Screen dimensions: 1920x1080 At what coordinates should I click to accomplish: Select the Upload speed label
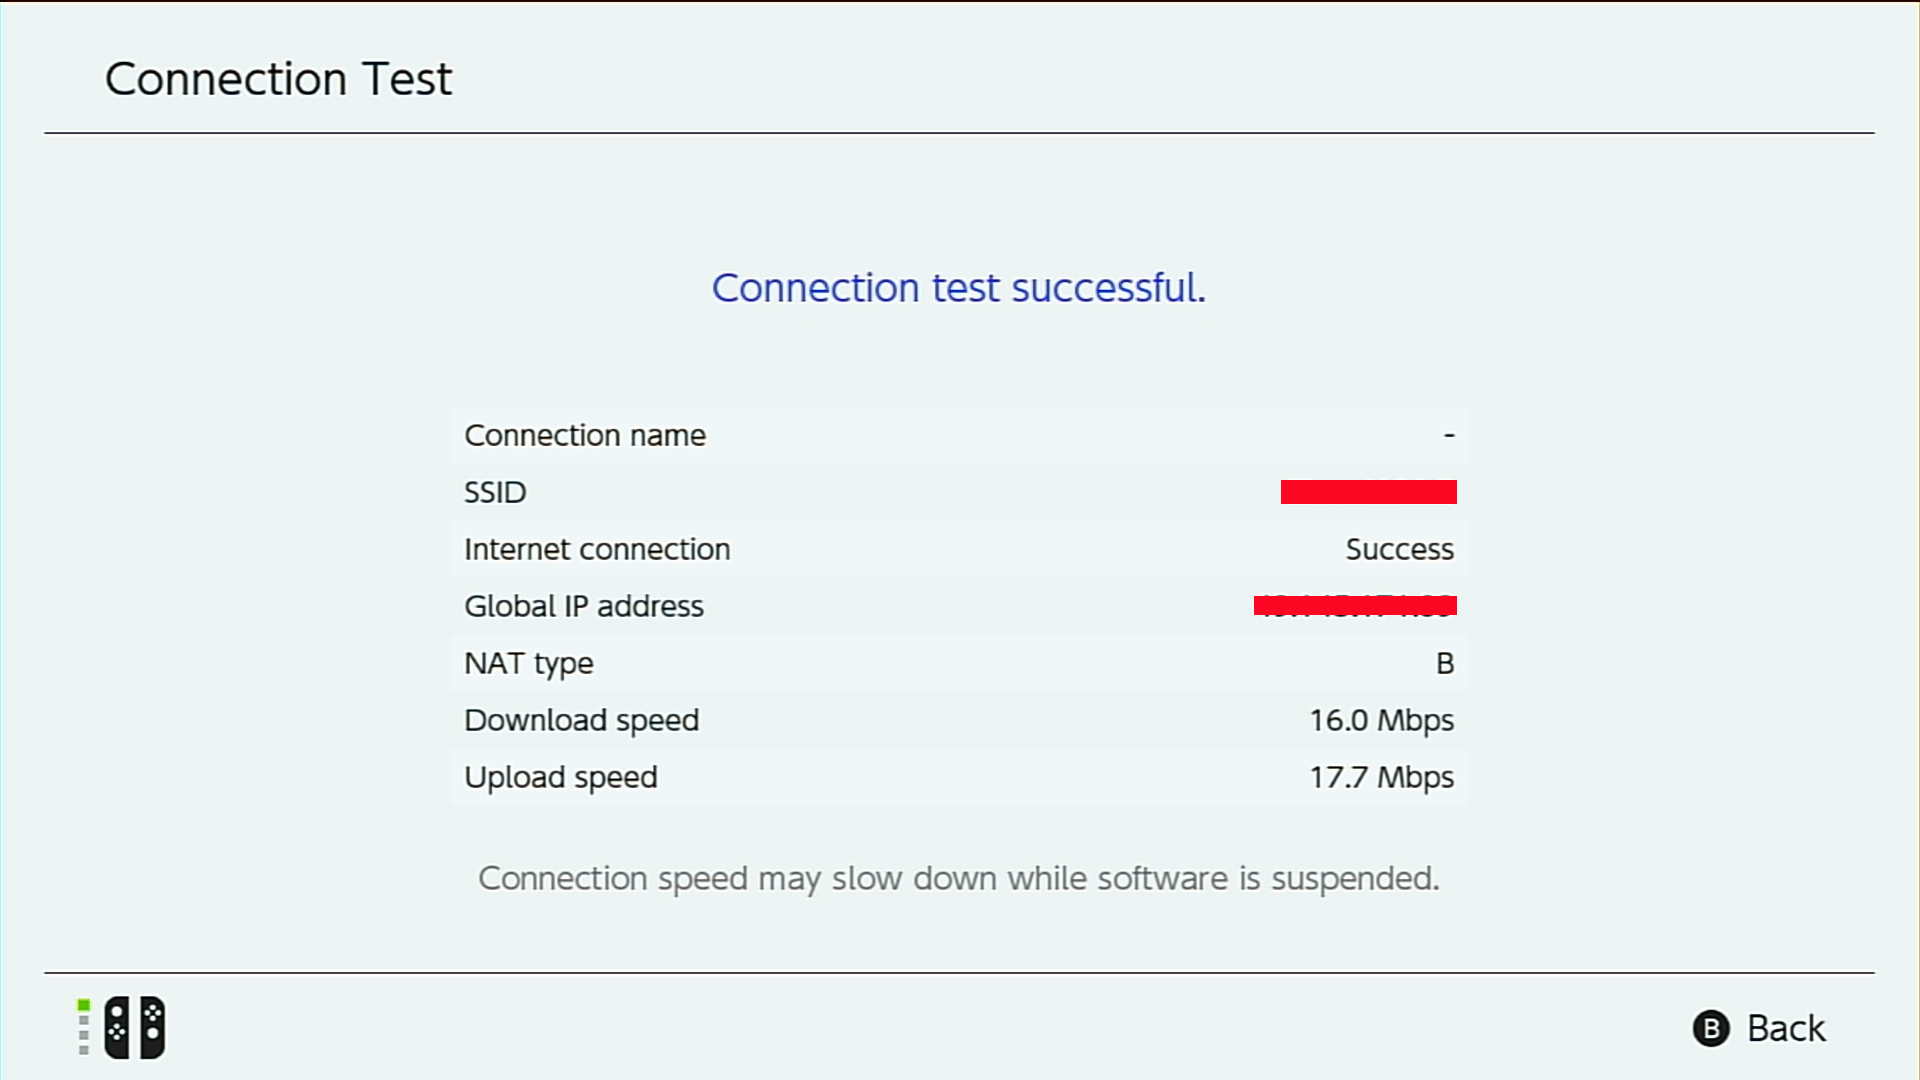[560, 777]
